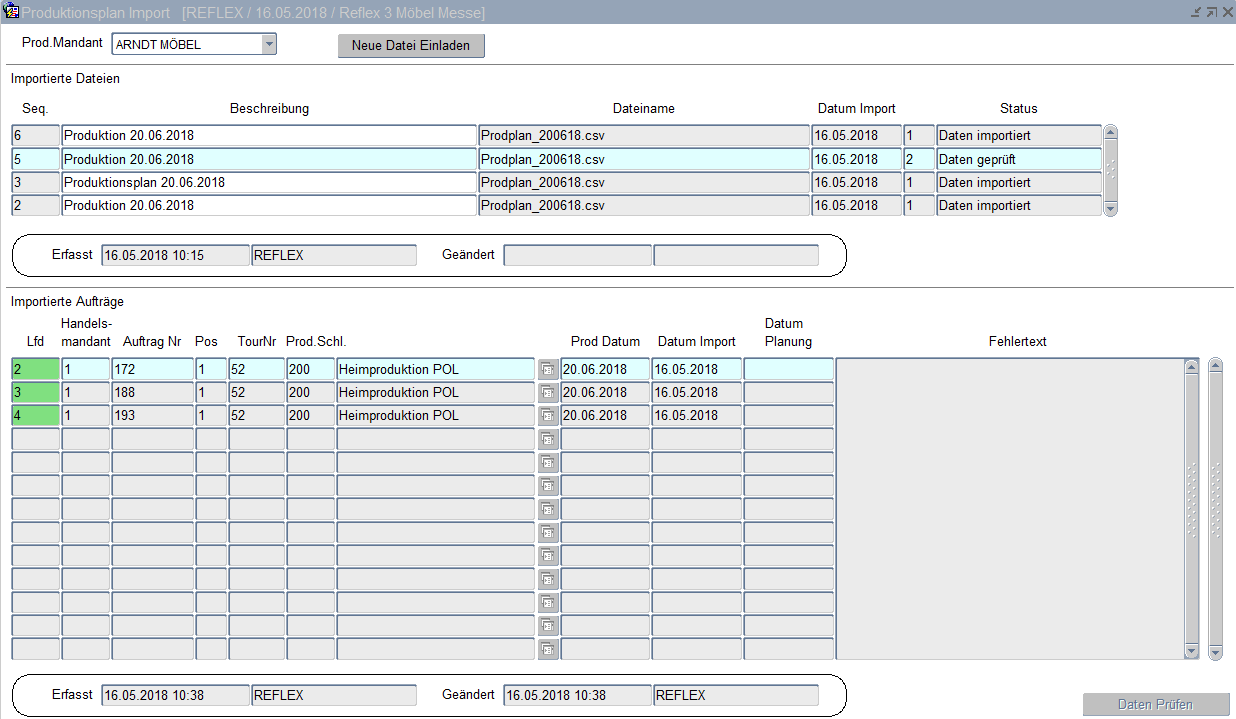
Task: Maximize the Produktionsplan Import window
Action: coord(1211,12)
